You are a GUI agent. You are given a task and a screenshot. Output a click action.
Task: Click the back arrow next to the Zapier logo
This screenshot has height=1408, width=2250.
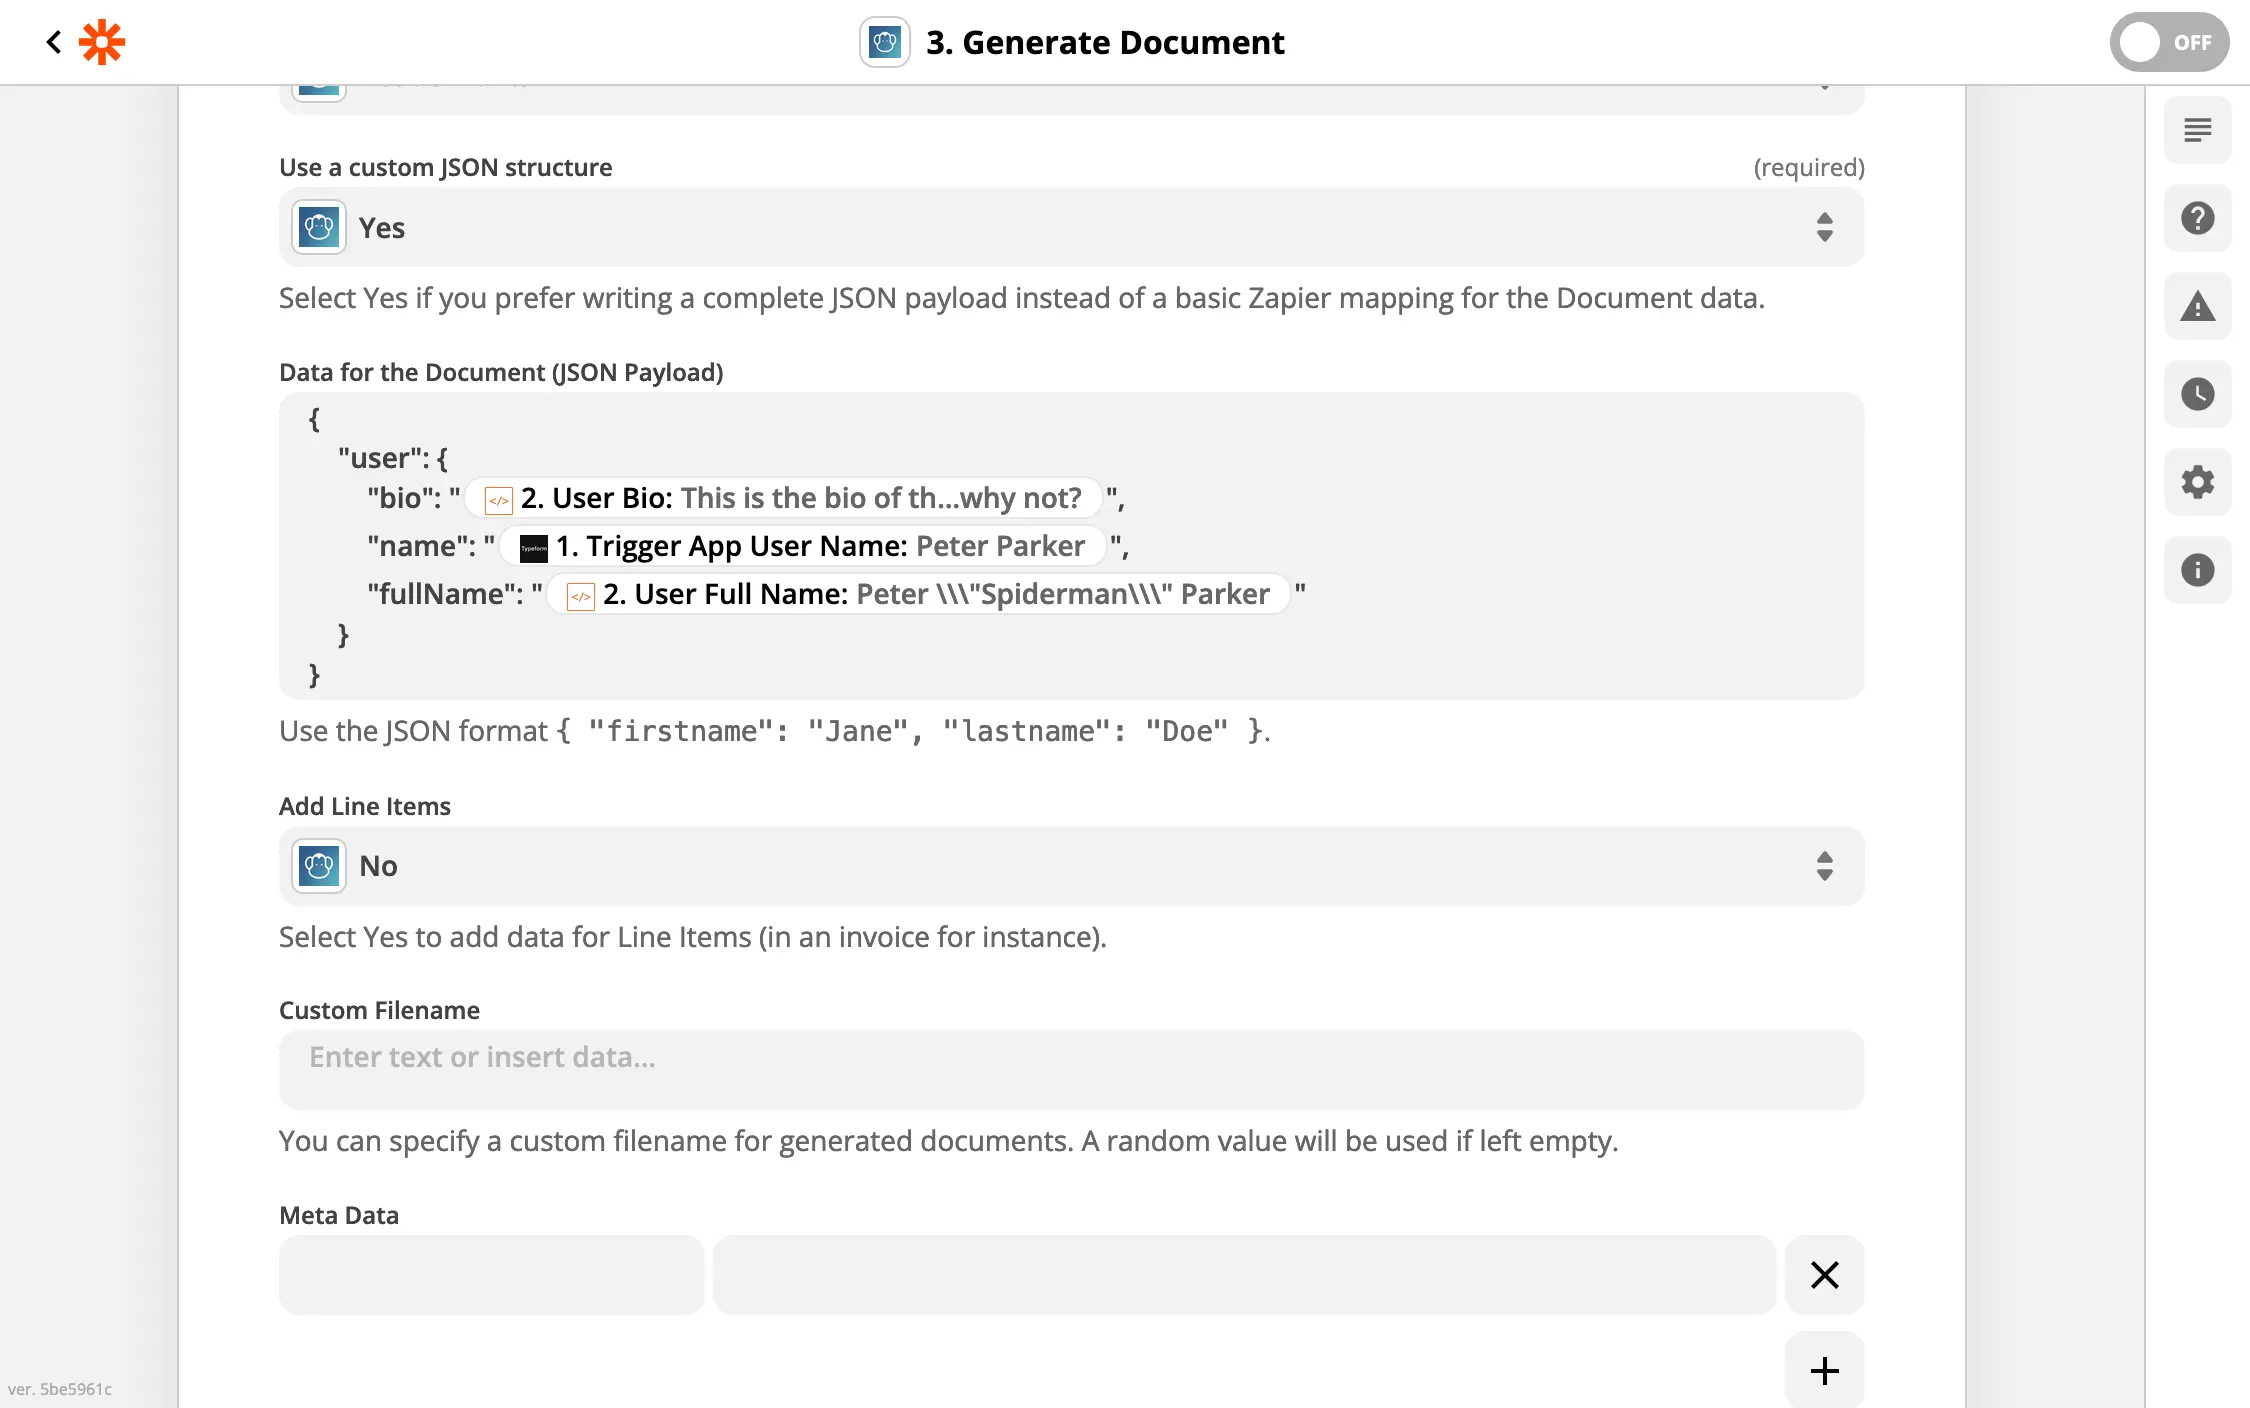coord(54,42)
